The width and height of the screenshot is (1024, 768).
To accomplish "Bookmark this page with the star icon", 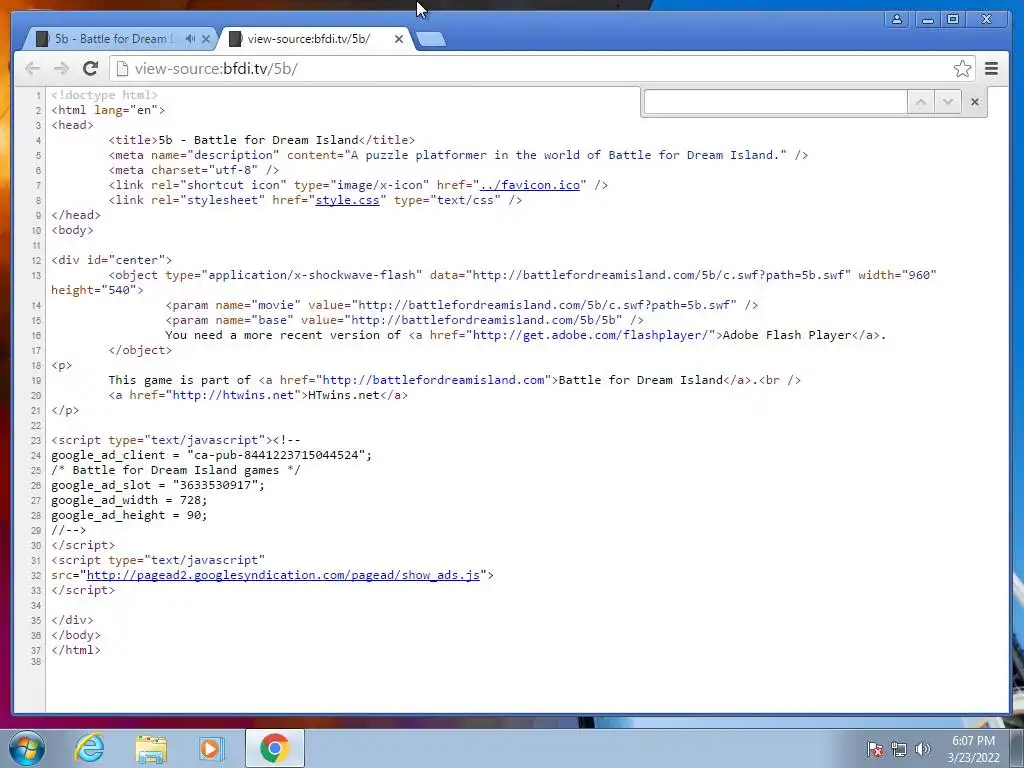I will (962, 69).
